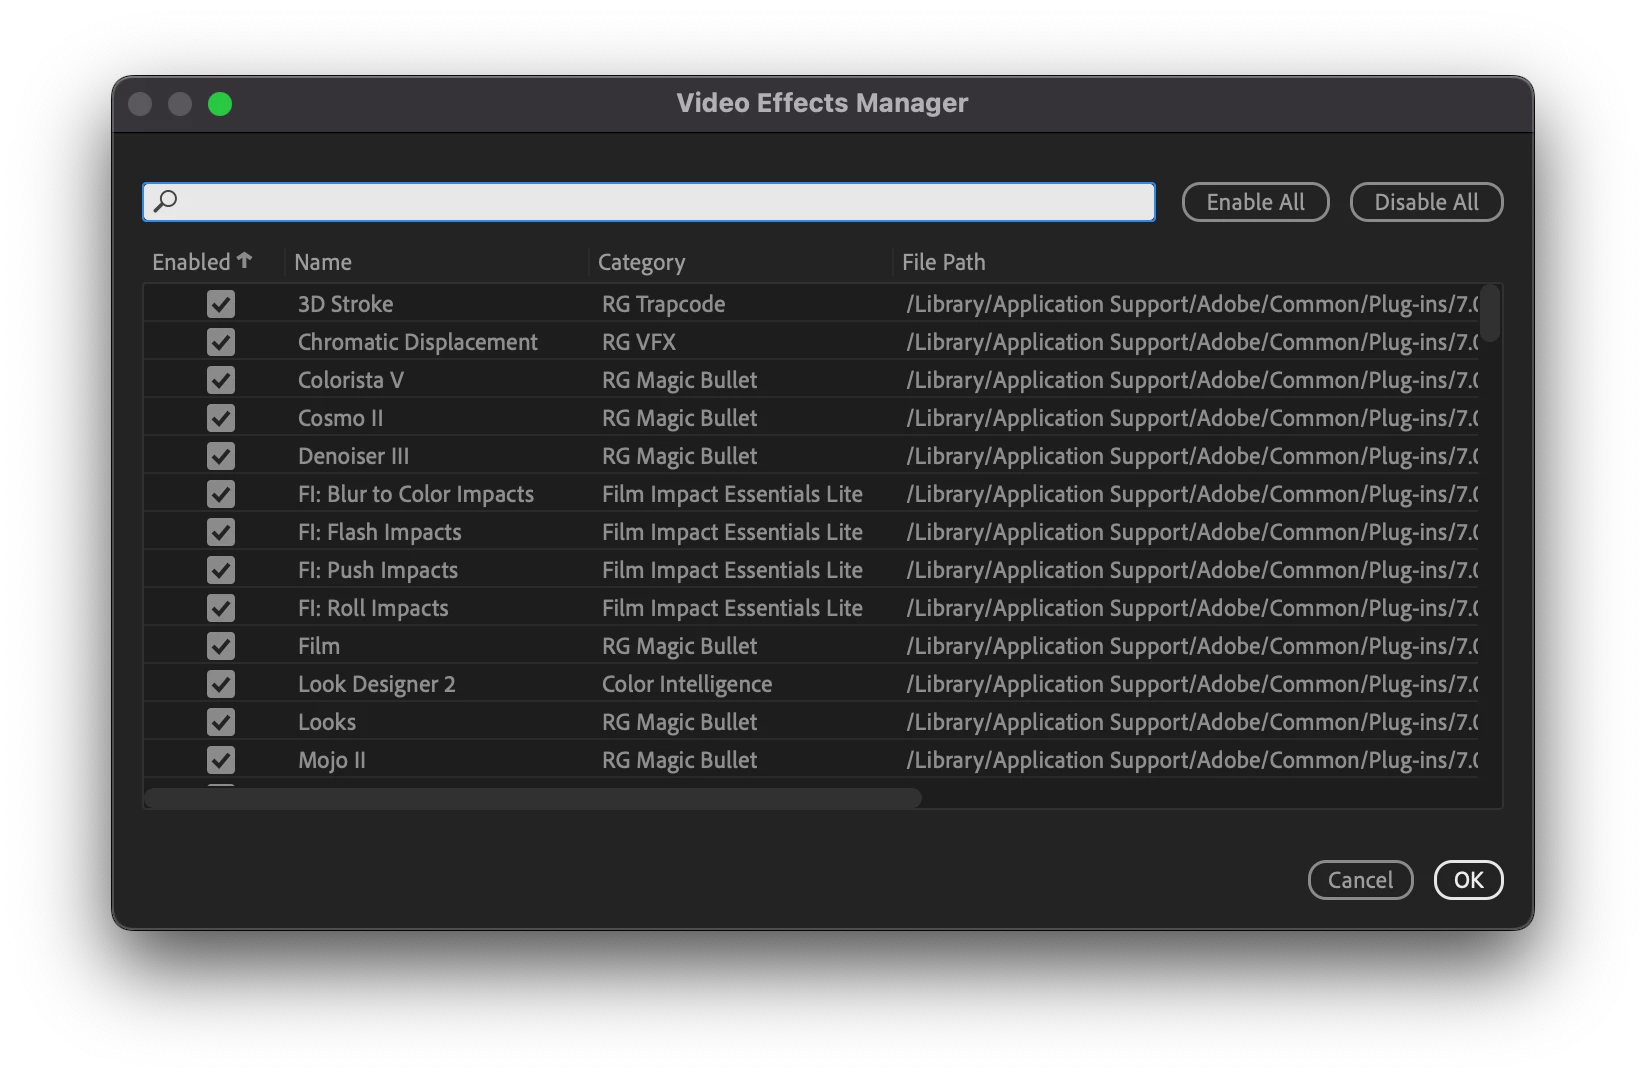Click the file path of Look Designer 2
This screenshot has width=1646, height=1078.
pos(1192,684)
